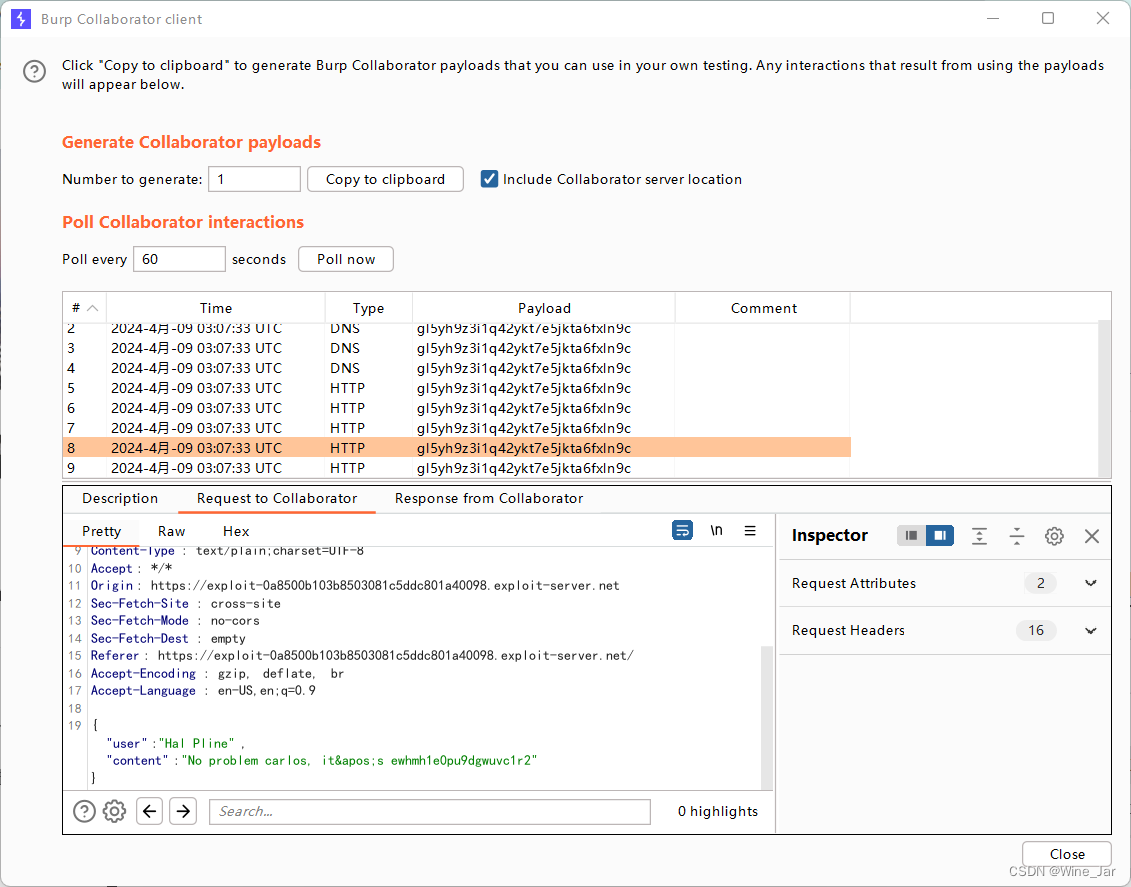The height and width of the screenshot is (887, 1131).
Task: Click the Close button at the bottom
Action: 1067,854
